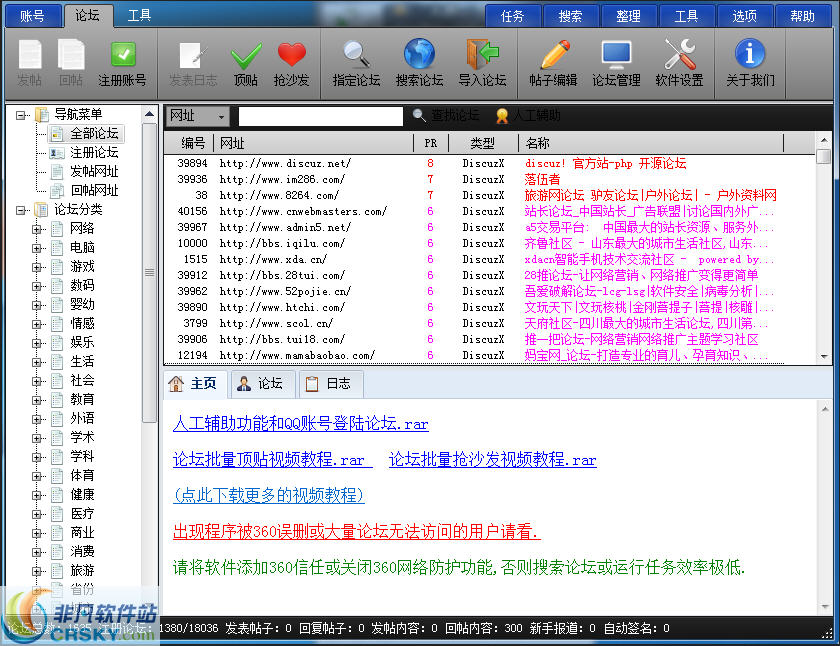840x646 pixels.
Task: Expand the 网络 category
Action: 36,229
